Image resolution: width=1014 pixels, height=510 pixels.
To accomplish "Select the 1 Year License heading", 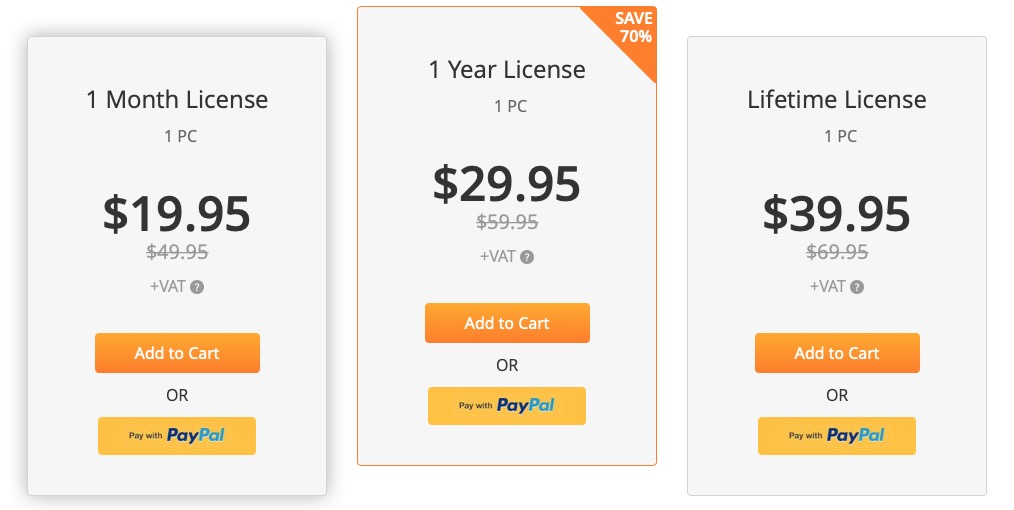I will (x=507, y=70).
